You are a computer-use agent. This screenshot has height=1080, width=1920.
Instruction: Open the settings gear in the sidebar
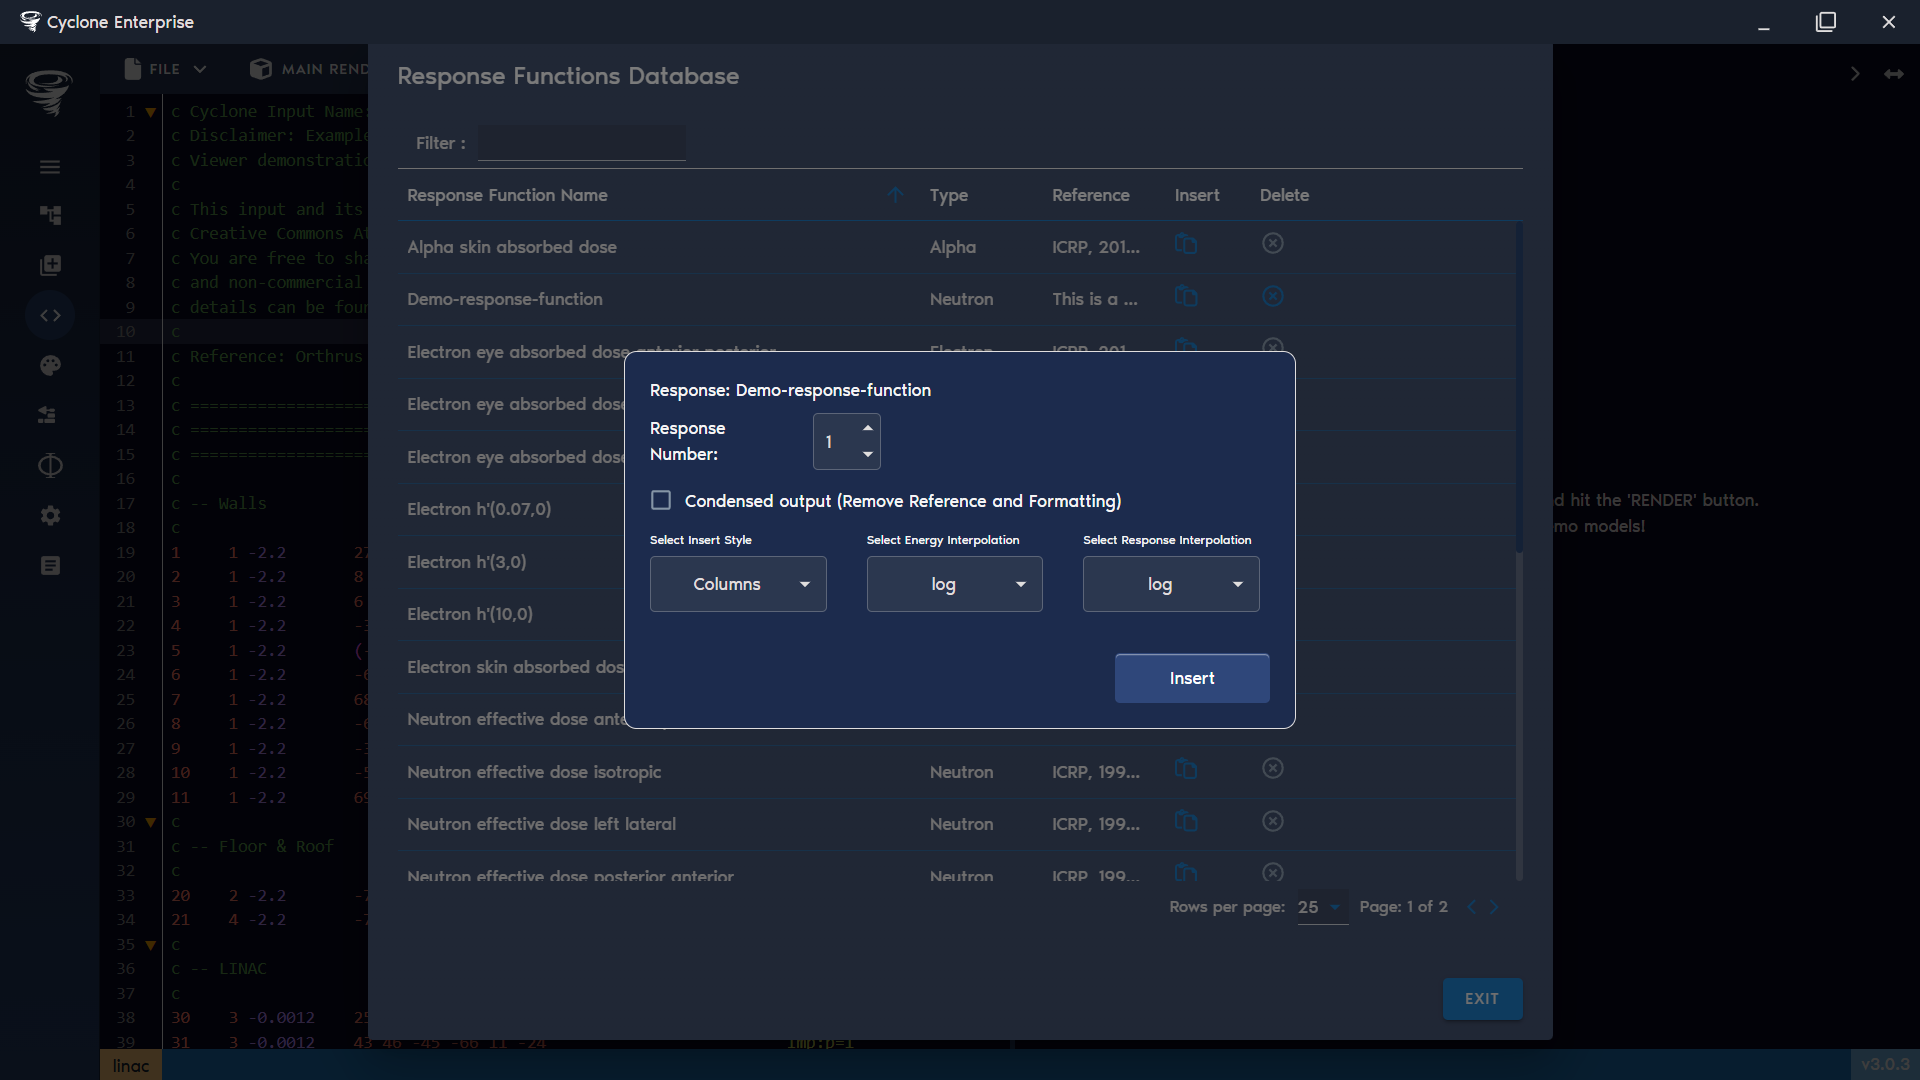tap(50, 515)
